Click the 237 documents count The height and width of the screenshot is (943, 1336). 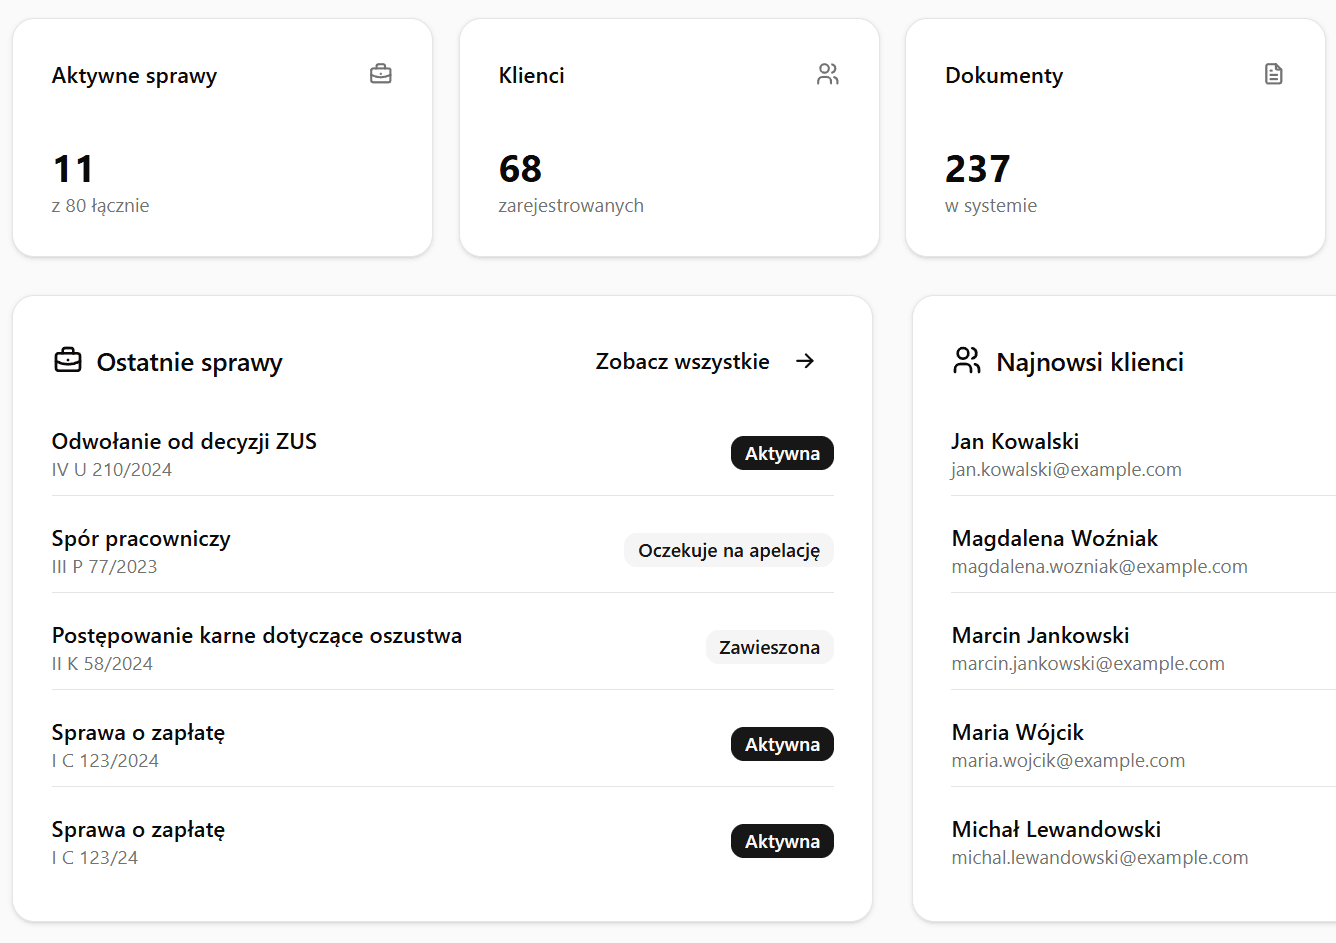[x=977, y=169]
